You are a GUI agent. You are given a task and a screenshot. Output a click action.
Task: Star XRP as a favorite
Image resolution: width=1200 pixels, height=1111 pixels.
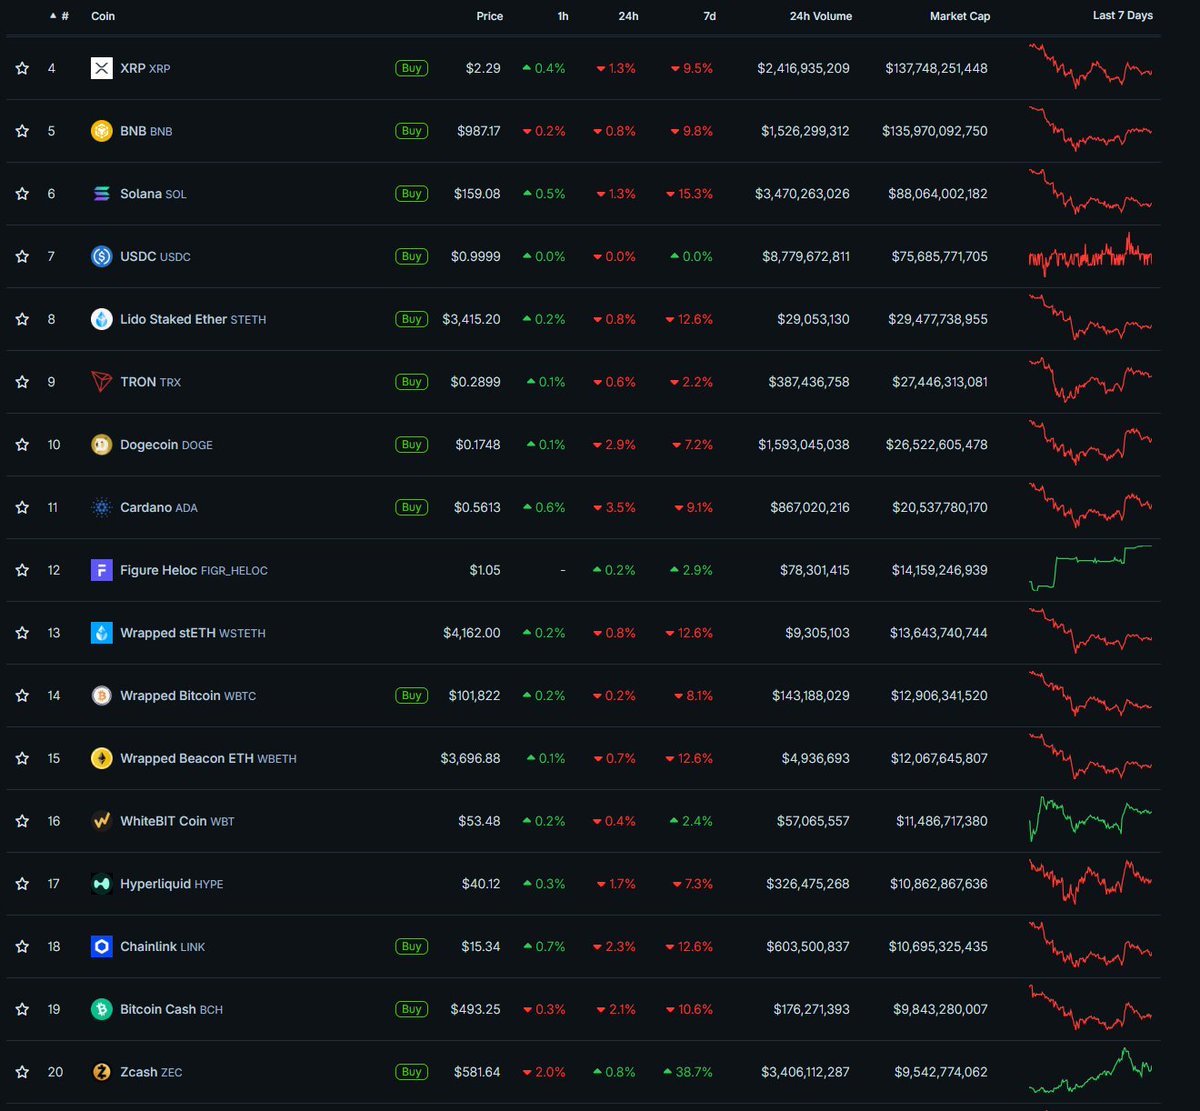click(x=22, y=68)
